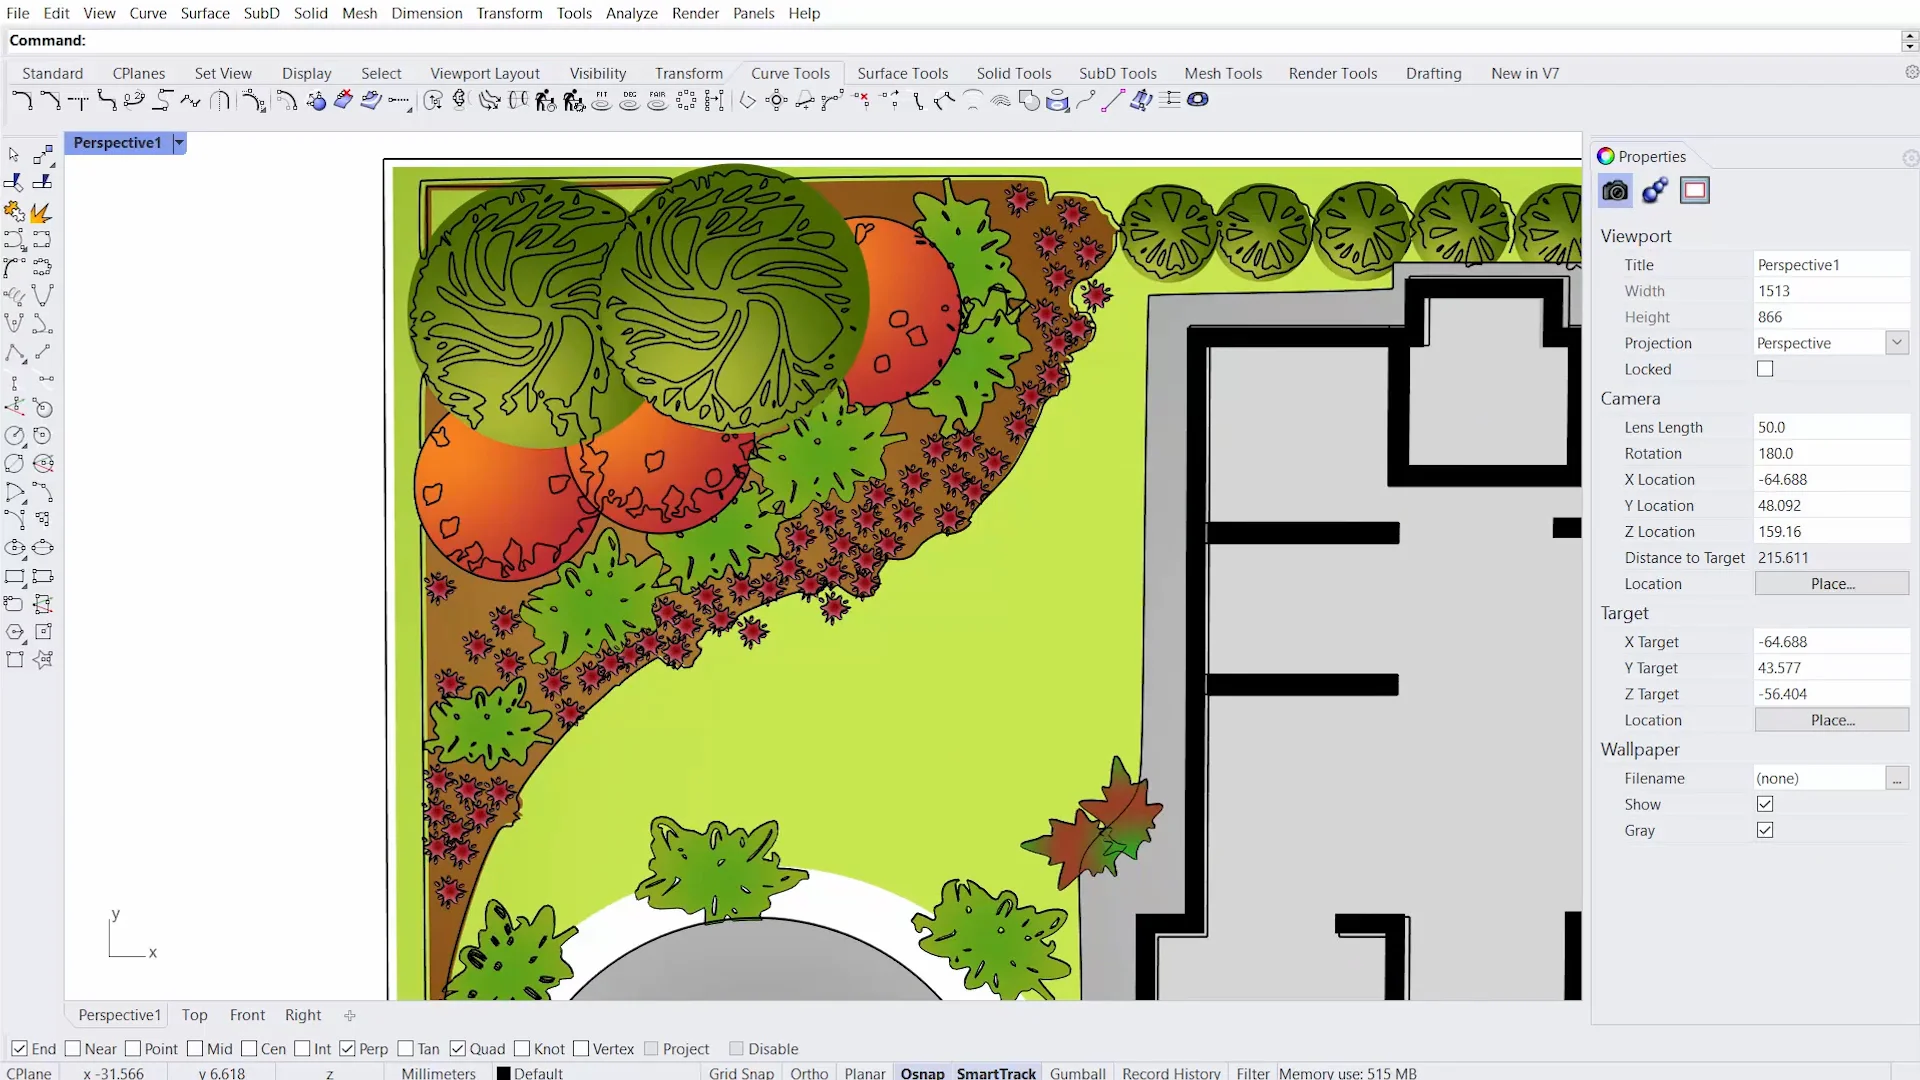Click the Fit curve icon

(x=601, y=100)
